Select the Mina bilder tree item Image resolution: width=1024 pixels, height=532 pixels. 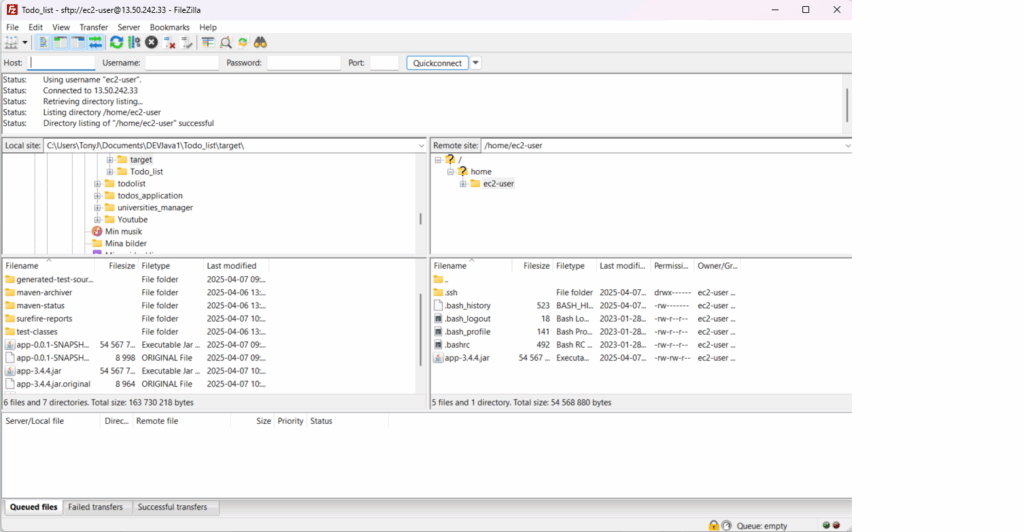pyautogui.click(x=125, y=243)
